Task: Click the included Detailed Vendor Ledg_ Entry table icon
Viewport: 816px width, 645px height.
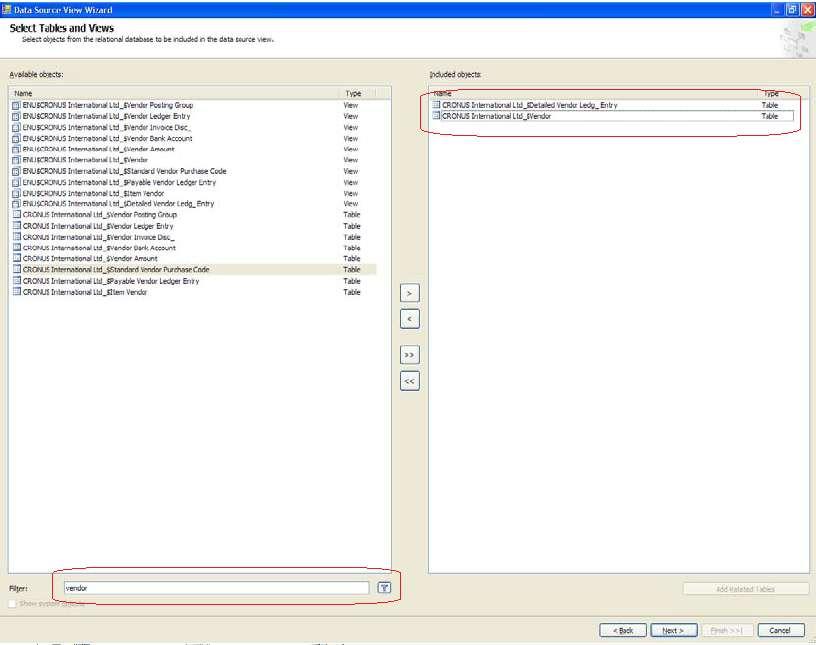Action: pyautogui.click(x=436, y=105)
